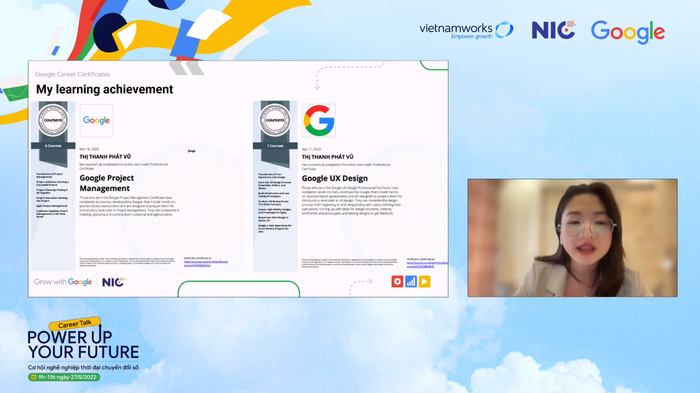Viewport: 700px width, 393px height.
Task: Open the UX Design certificate verify link
Action: (x=427, y=264)
